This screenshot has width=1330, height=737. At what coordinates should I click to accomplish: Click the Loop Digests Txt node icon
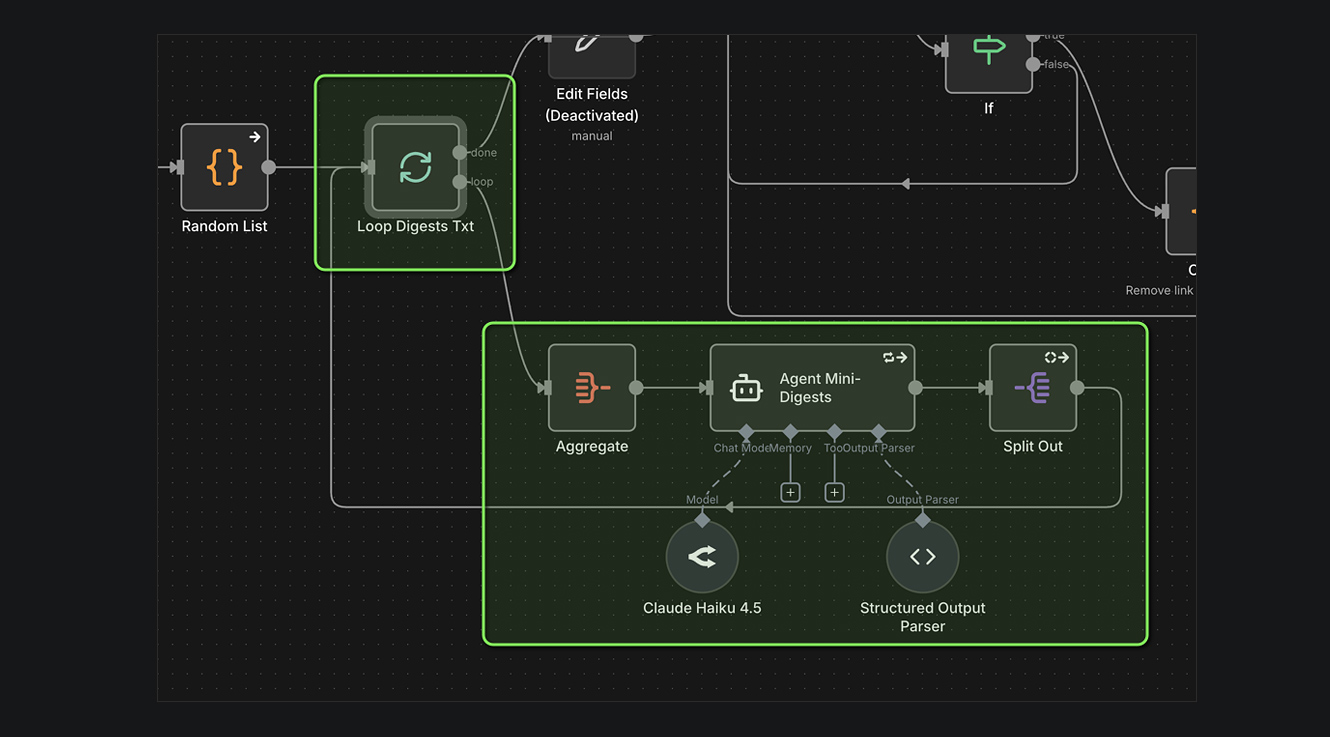click(x=415, y=167)
